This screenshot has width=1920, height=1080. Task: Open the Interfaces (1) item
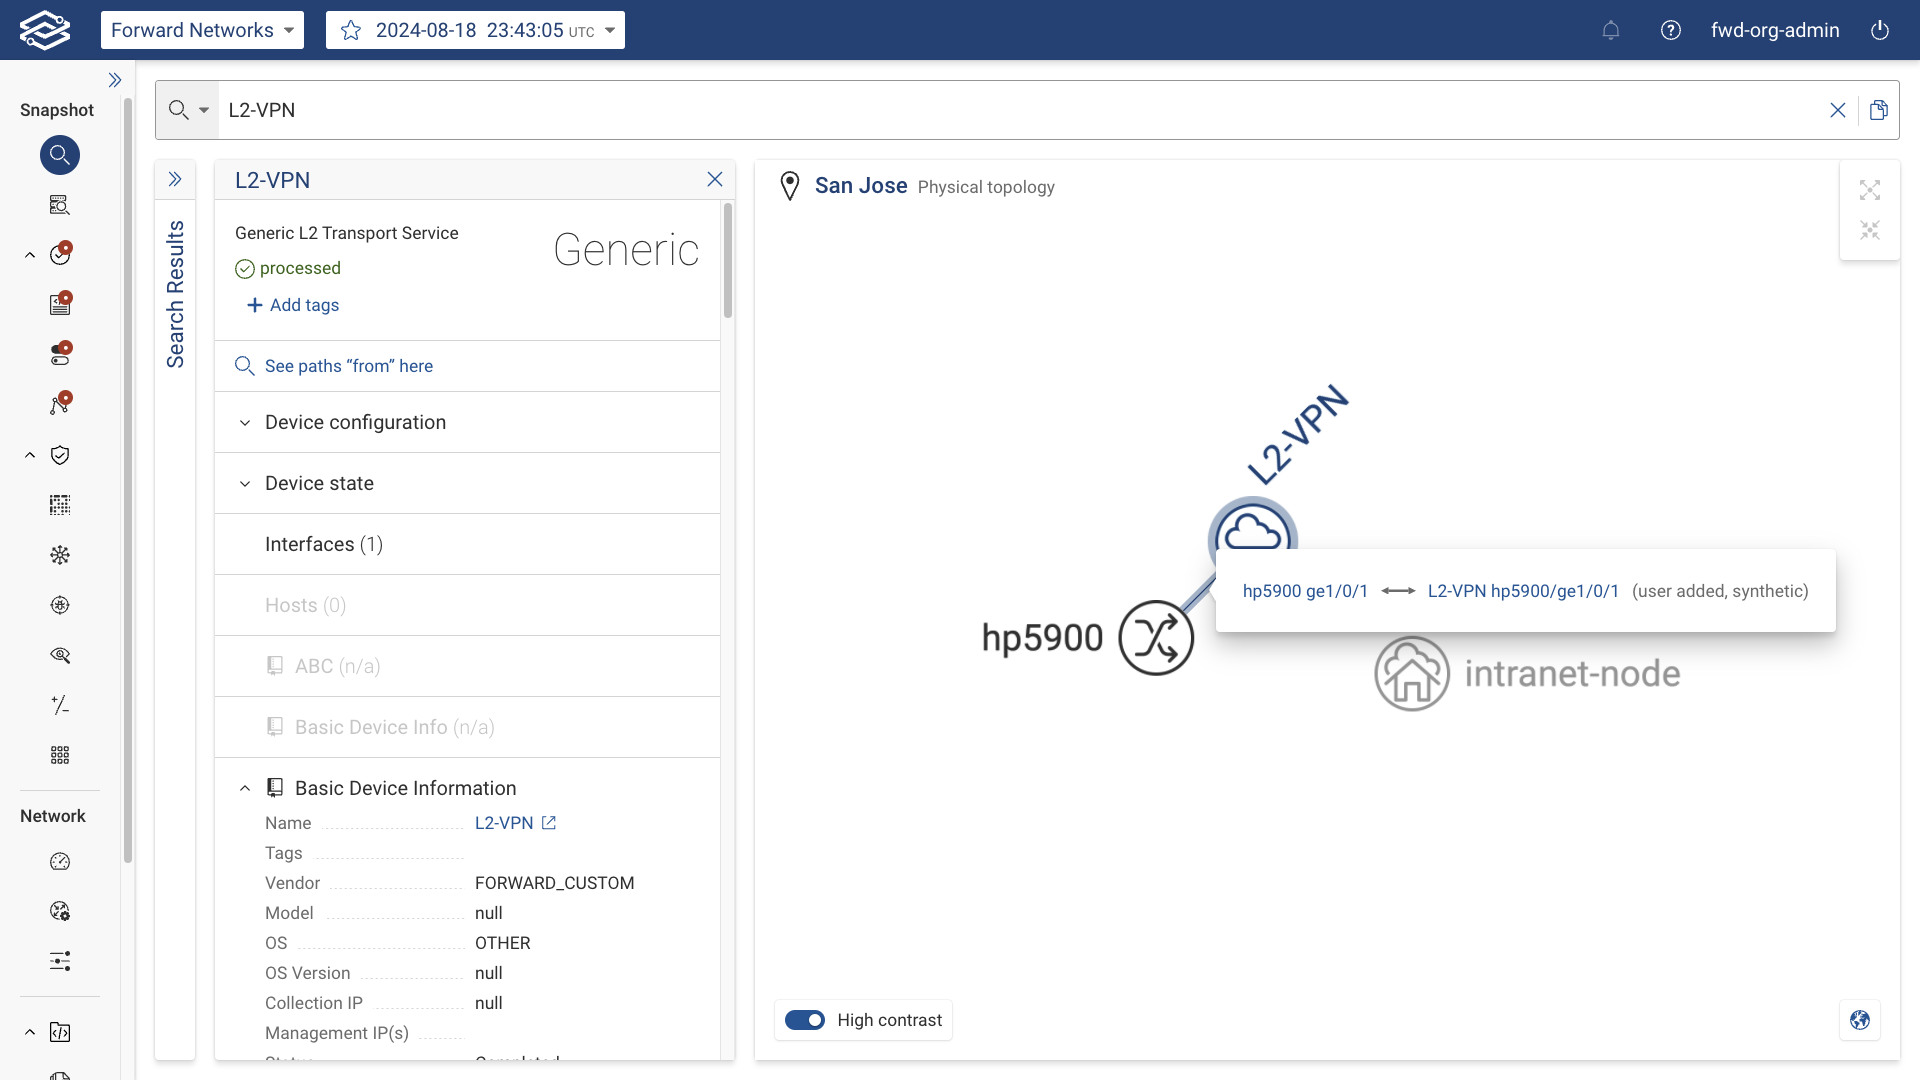coord(323,544)
